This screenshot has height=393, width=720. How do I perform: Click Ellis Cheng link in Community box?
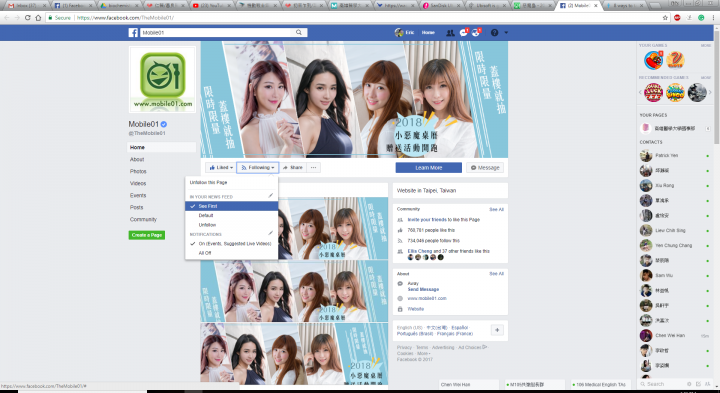420,251
